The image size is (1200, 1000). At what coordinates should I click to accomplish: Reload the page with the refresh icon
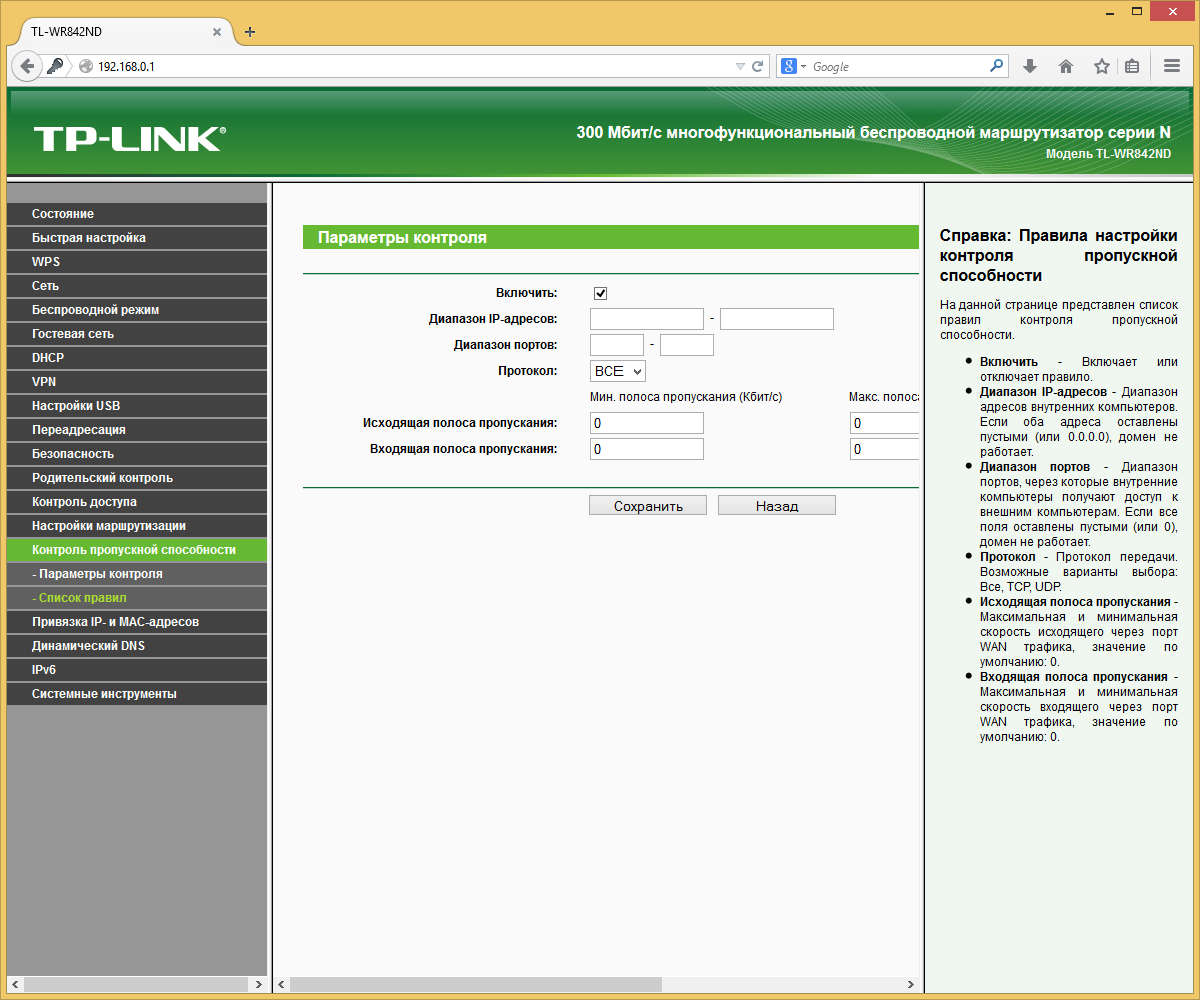click(x=758, y=66)
